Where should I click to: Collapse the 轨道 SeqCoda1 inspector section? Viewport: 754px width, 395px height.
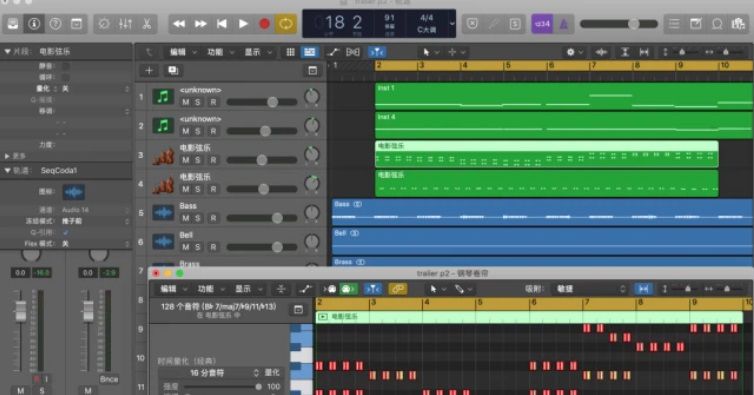(x=7, y=171)
